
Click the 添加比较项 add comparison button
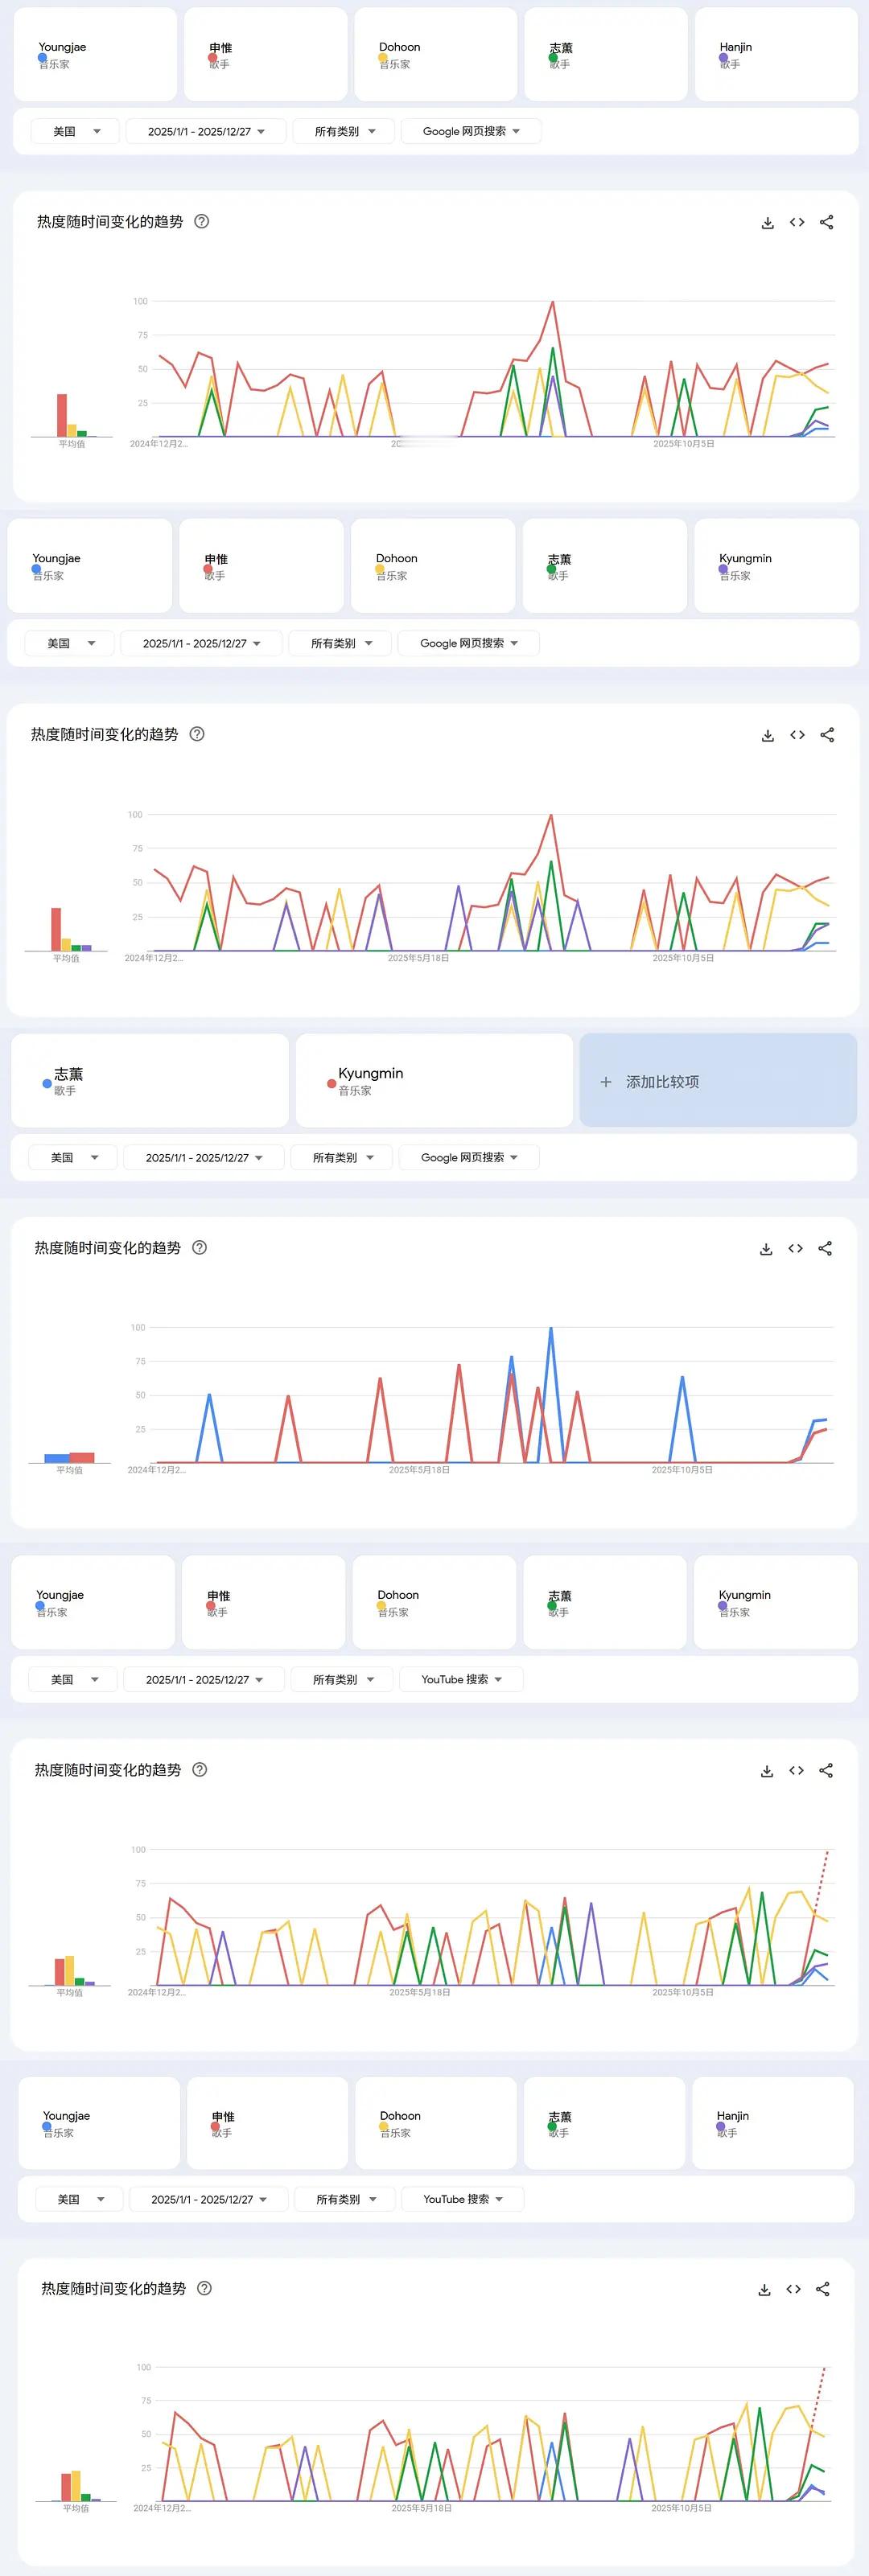coord(718,1081)
